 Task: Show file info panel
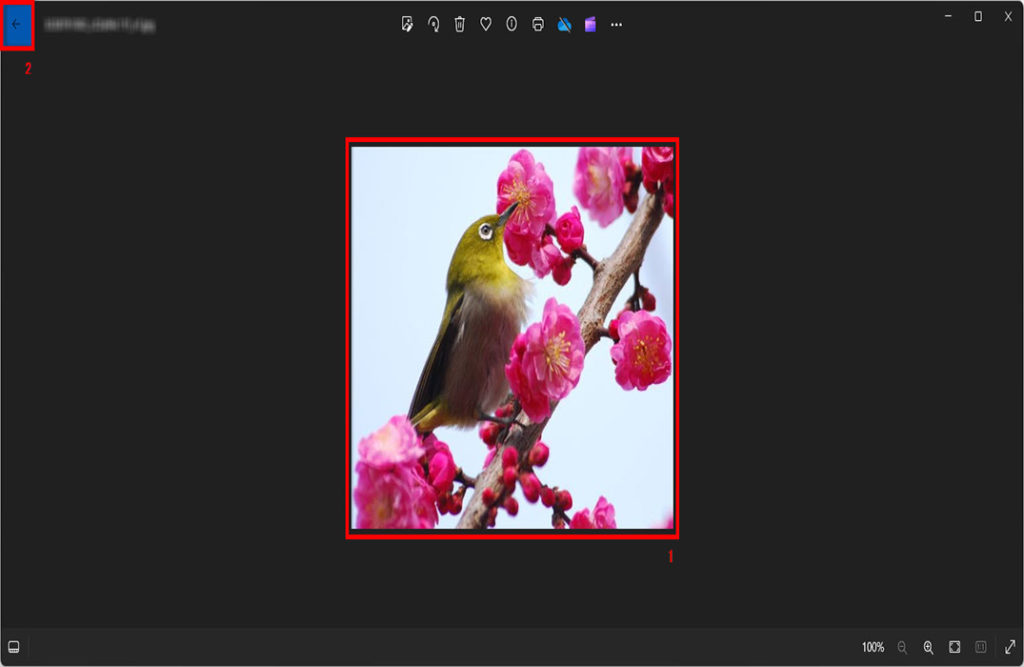[511, 24]
